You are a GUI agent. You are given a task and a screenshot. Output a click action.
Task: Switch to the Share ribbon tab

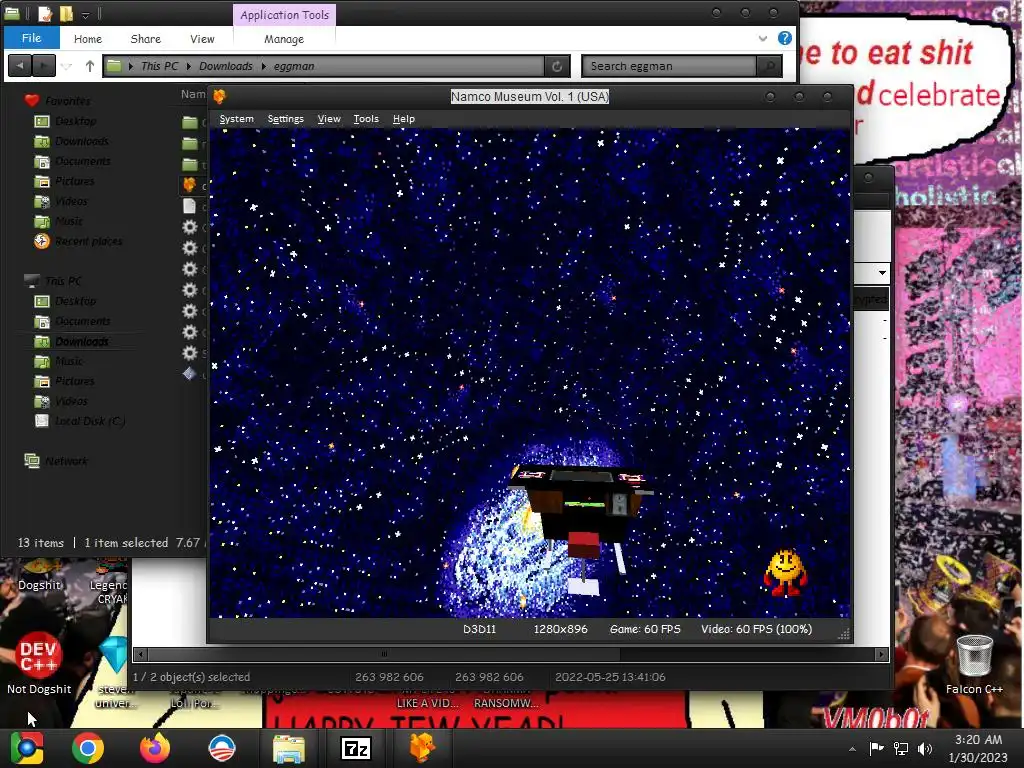click(x=146, y=39)
